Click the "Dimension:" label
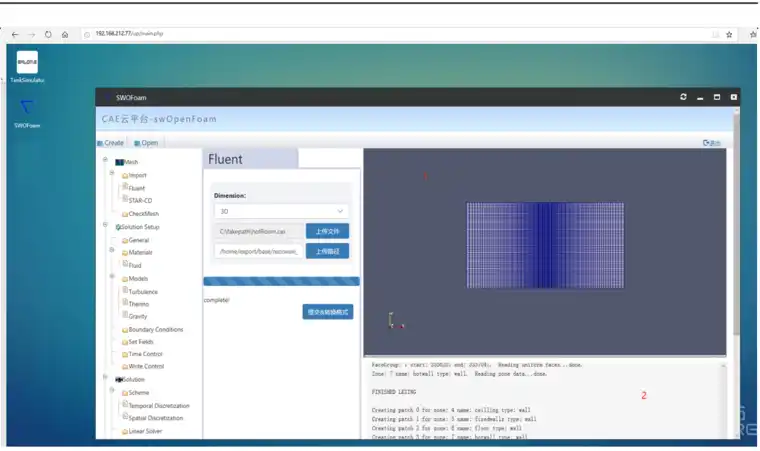 point(230,195)
